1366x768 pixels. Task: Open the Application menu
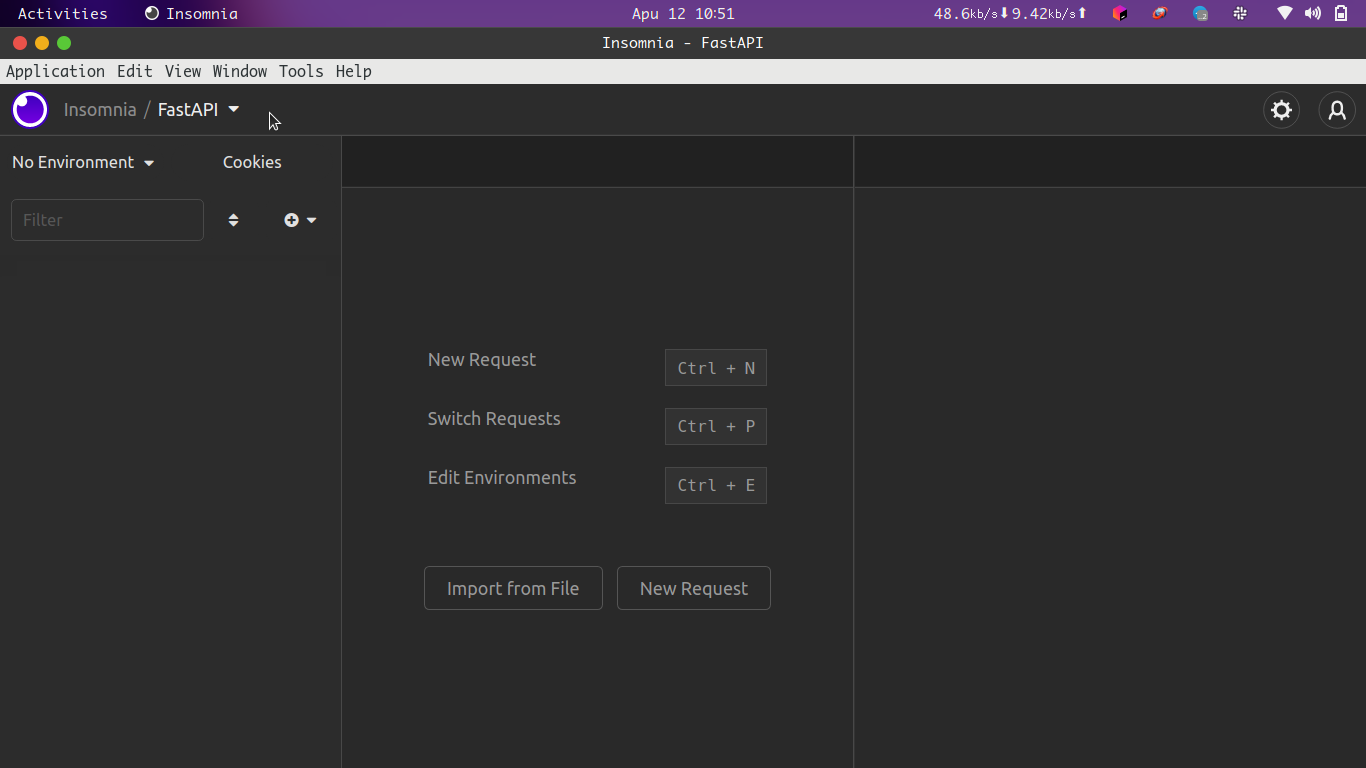(55, 71)
